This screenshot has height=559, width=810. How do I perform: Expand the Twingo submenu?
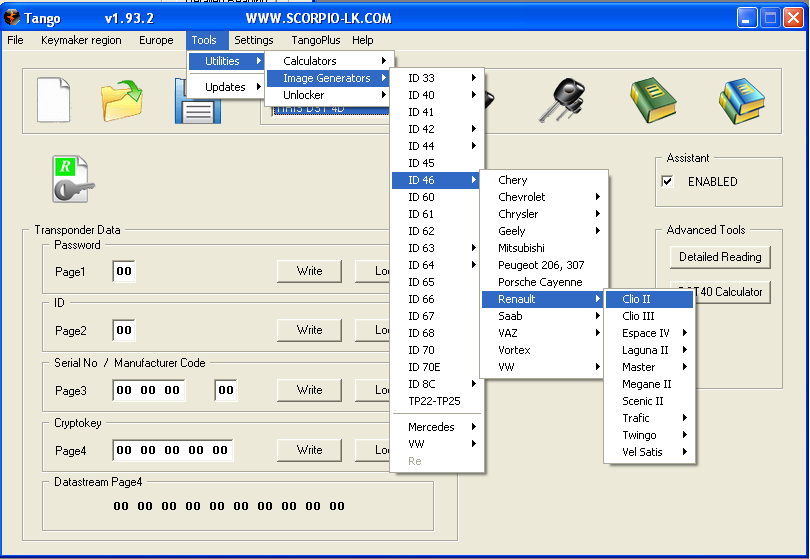click(x=649, y=435)
